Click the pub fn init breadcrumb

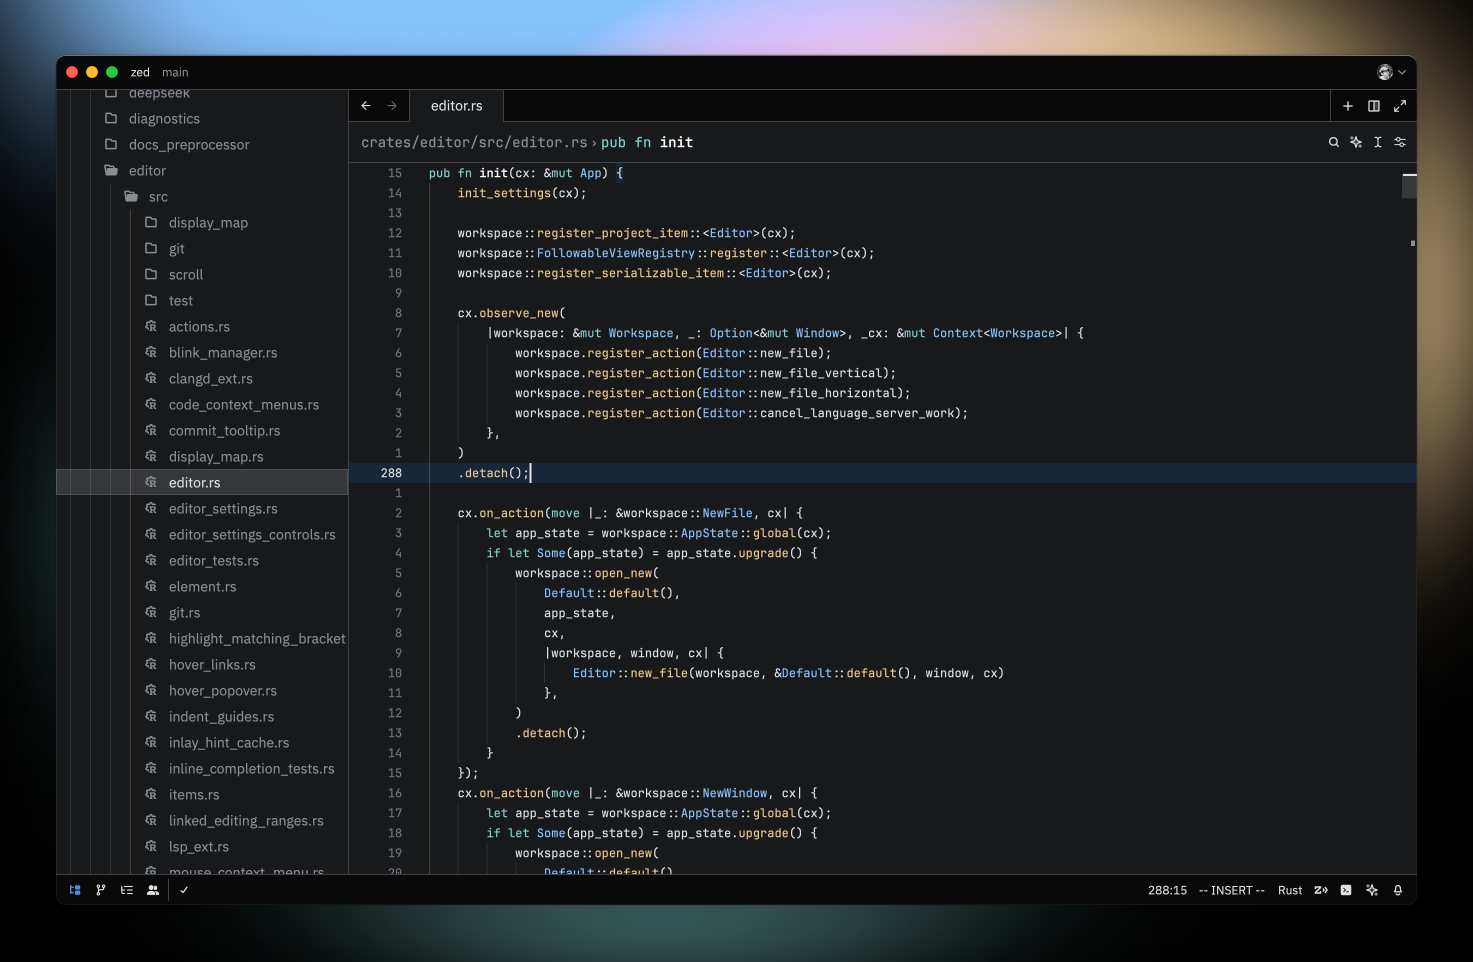647,142
